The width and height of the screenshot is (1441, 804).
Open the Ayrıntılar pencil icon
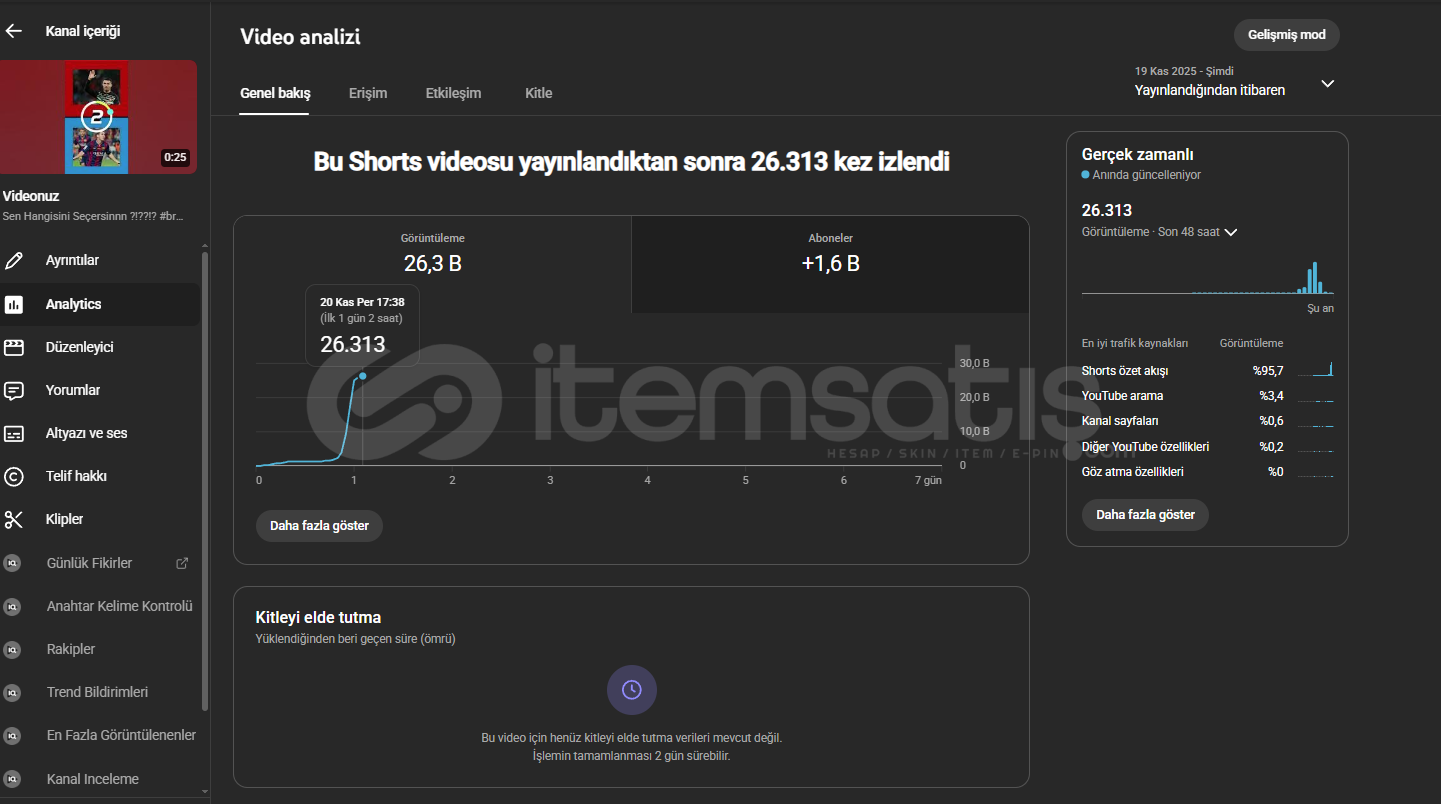(14, 261)
